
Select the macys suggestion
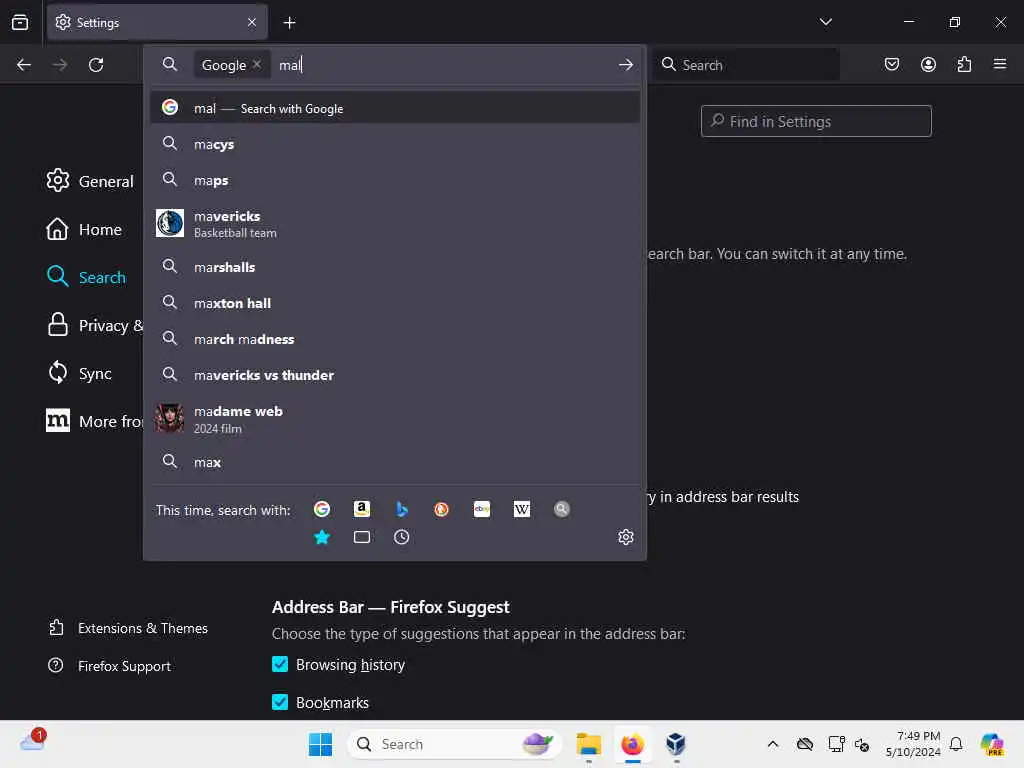point(395,144)
